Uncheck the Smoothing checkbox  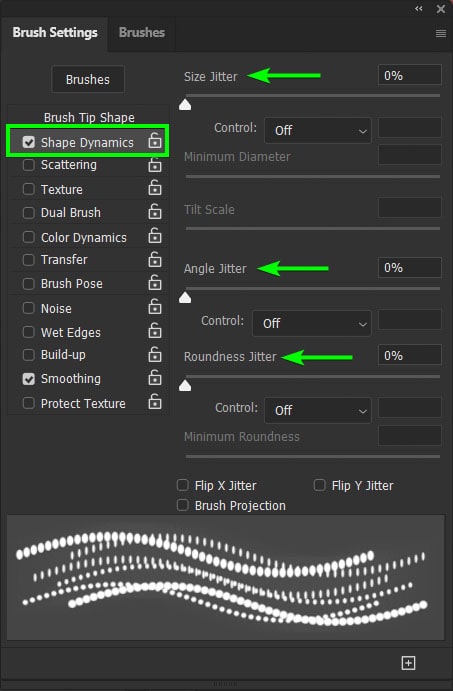(x=29, y=379)
